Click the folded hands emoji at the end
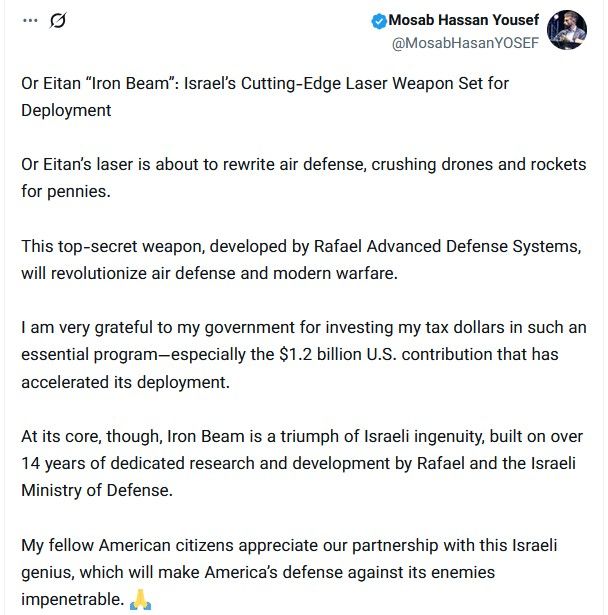Screen dimensions: 608x615 (x=141, y=600)
